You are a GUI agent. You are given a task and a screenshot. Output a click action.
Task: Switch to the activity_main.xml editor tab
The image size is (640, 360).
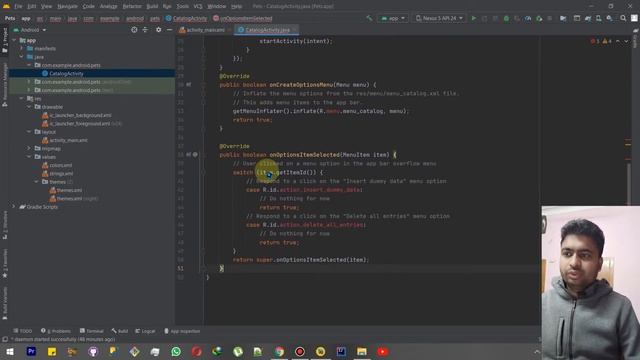205,30
